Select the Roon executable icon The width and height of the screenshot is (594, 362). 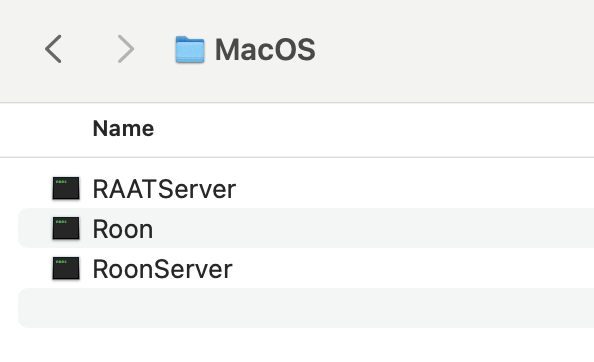tap(66, 228)
